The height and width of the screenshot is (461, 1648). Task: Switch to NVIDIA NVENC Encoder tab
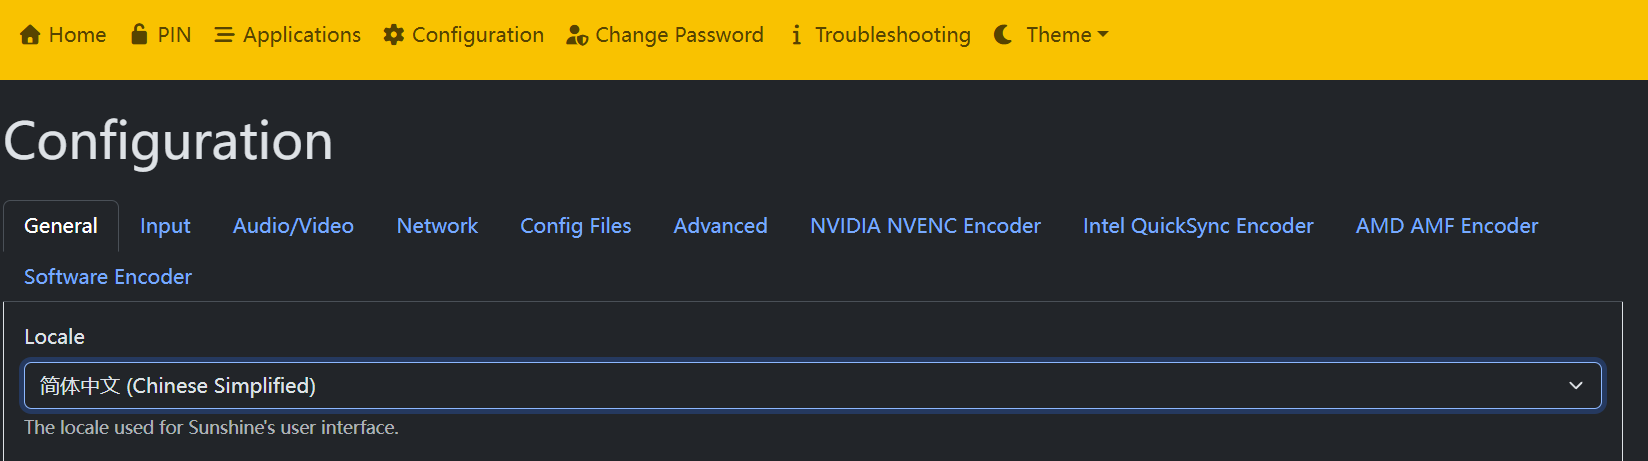click(925, 226)
